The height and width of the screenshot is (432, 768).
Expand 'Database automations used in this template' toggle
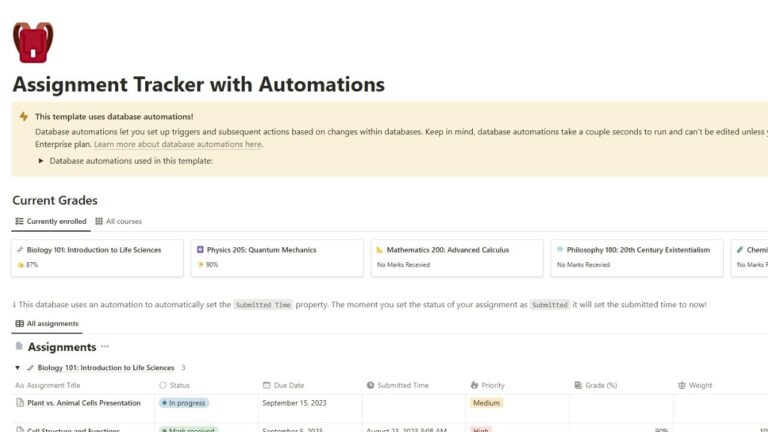pyautogui.click(x=41, y=160)
